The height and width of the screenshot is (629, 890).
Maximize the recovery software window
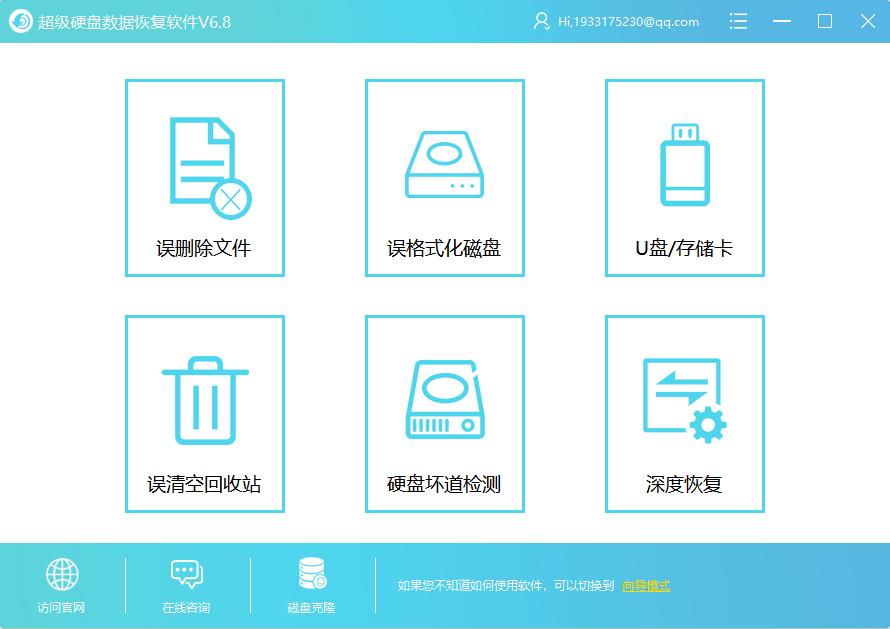click(x=825, y=22)
